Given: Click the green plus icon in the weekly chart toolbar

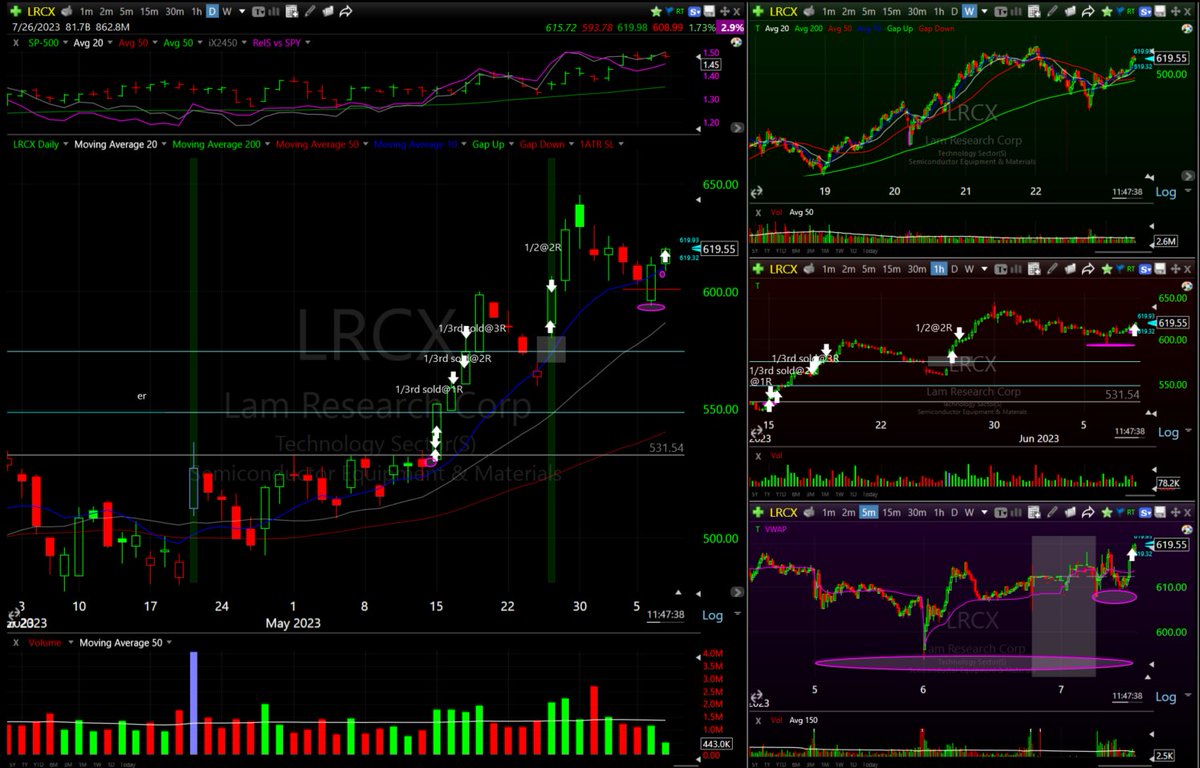Looking at the screenshot, I should (x=757, y=12).
